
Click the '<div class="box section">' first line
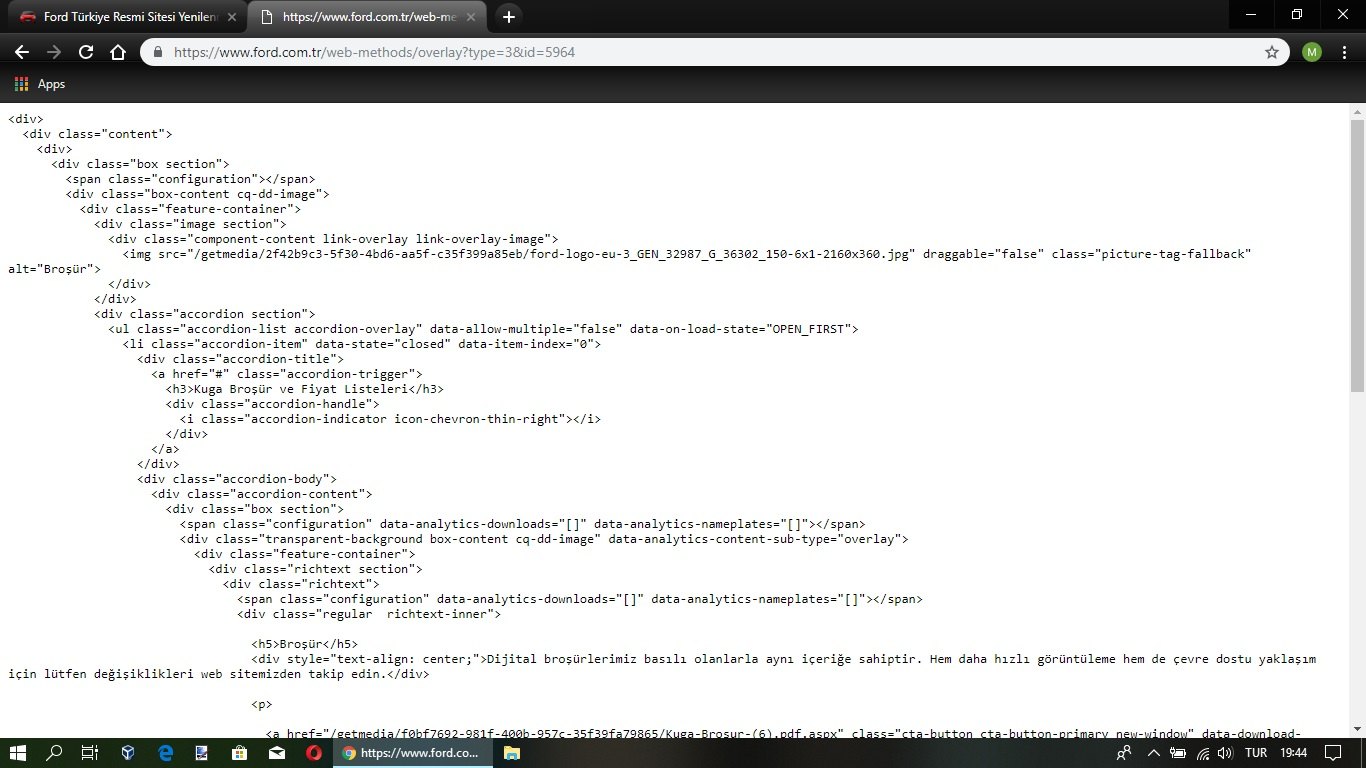(141, 164)
